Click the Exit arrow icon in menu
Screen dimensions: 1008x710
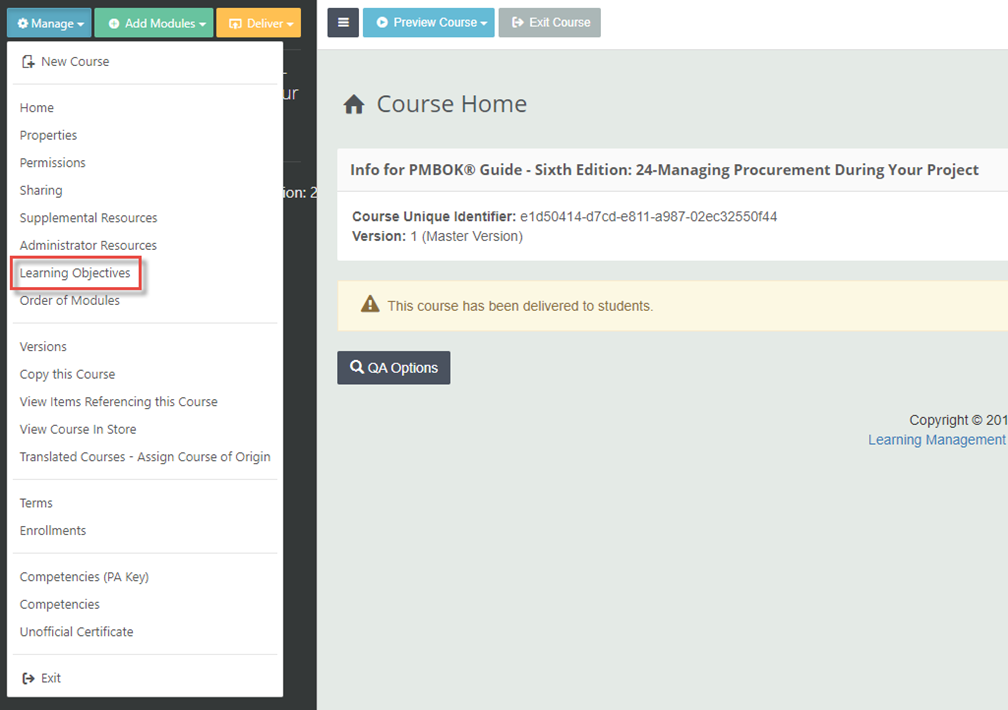28,678
